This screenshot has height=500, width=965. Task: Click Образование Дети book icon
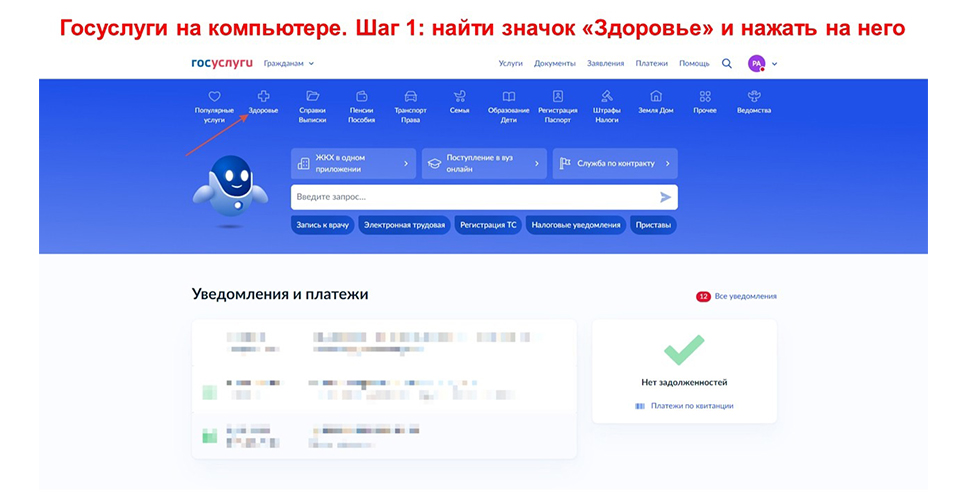pyautogui.click(x=508, y=97)
